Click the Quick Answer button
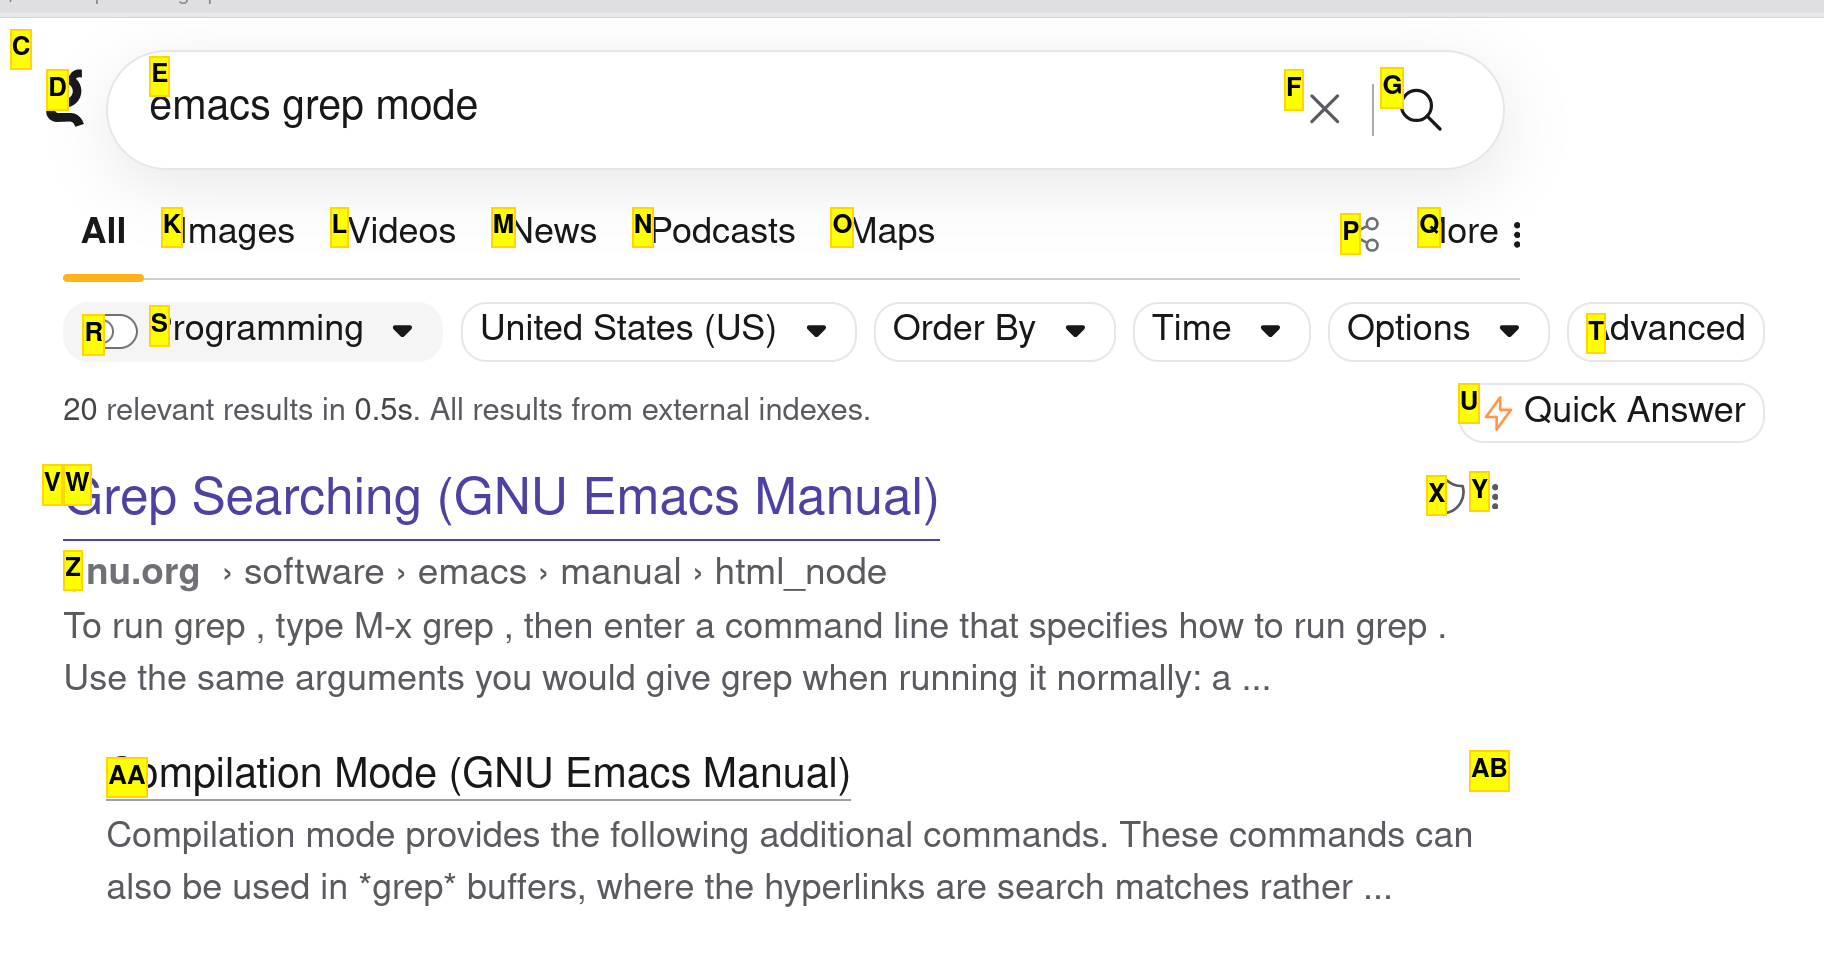Image resolution: width=1824 pixels, height=974 pixels. [1612, 411]
